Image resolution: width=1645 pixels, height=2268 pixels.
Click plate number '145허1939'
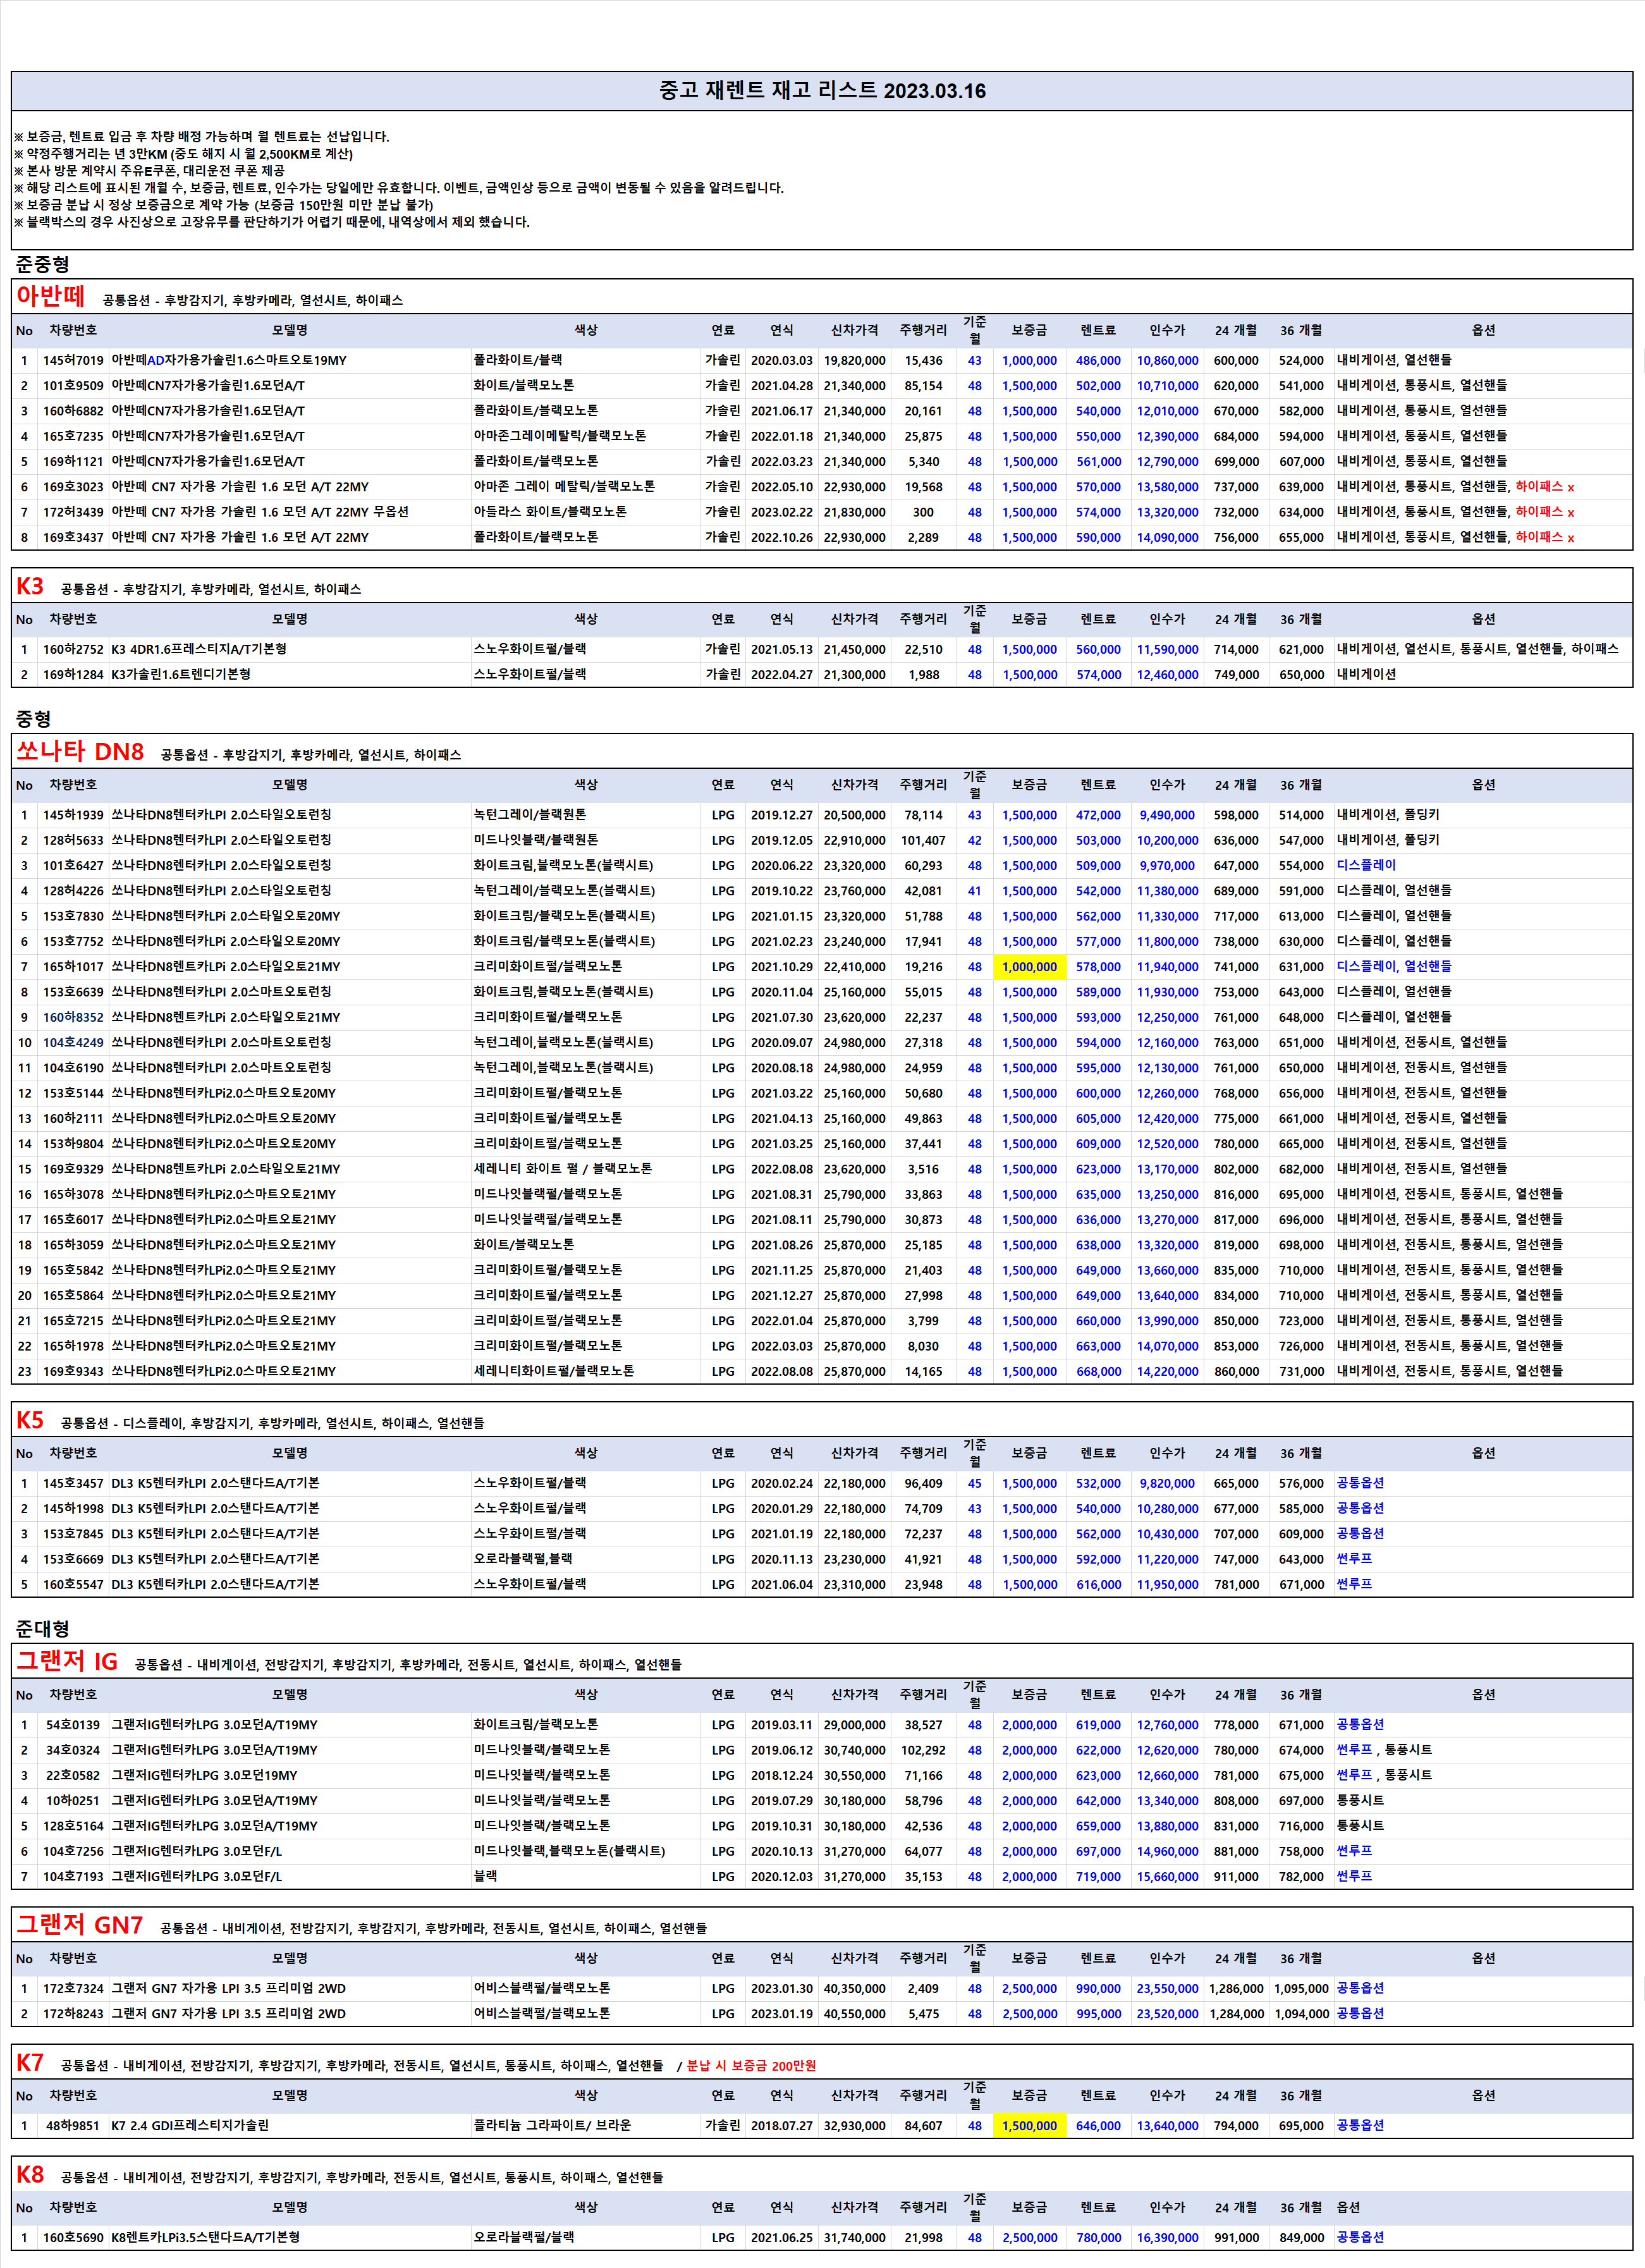coord(73,816)
